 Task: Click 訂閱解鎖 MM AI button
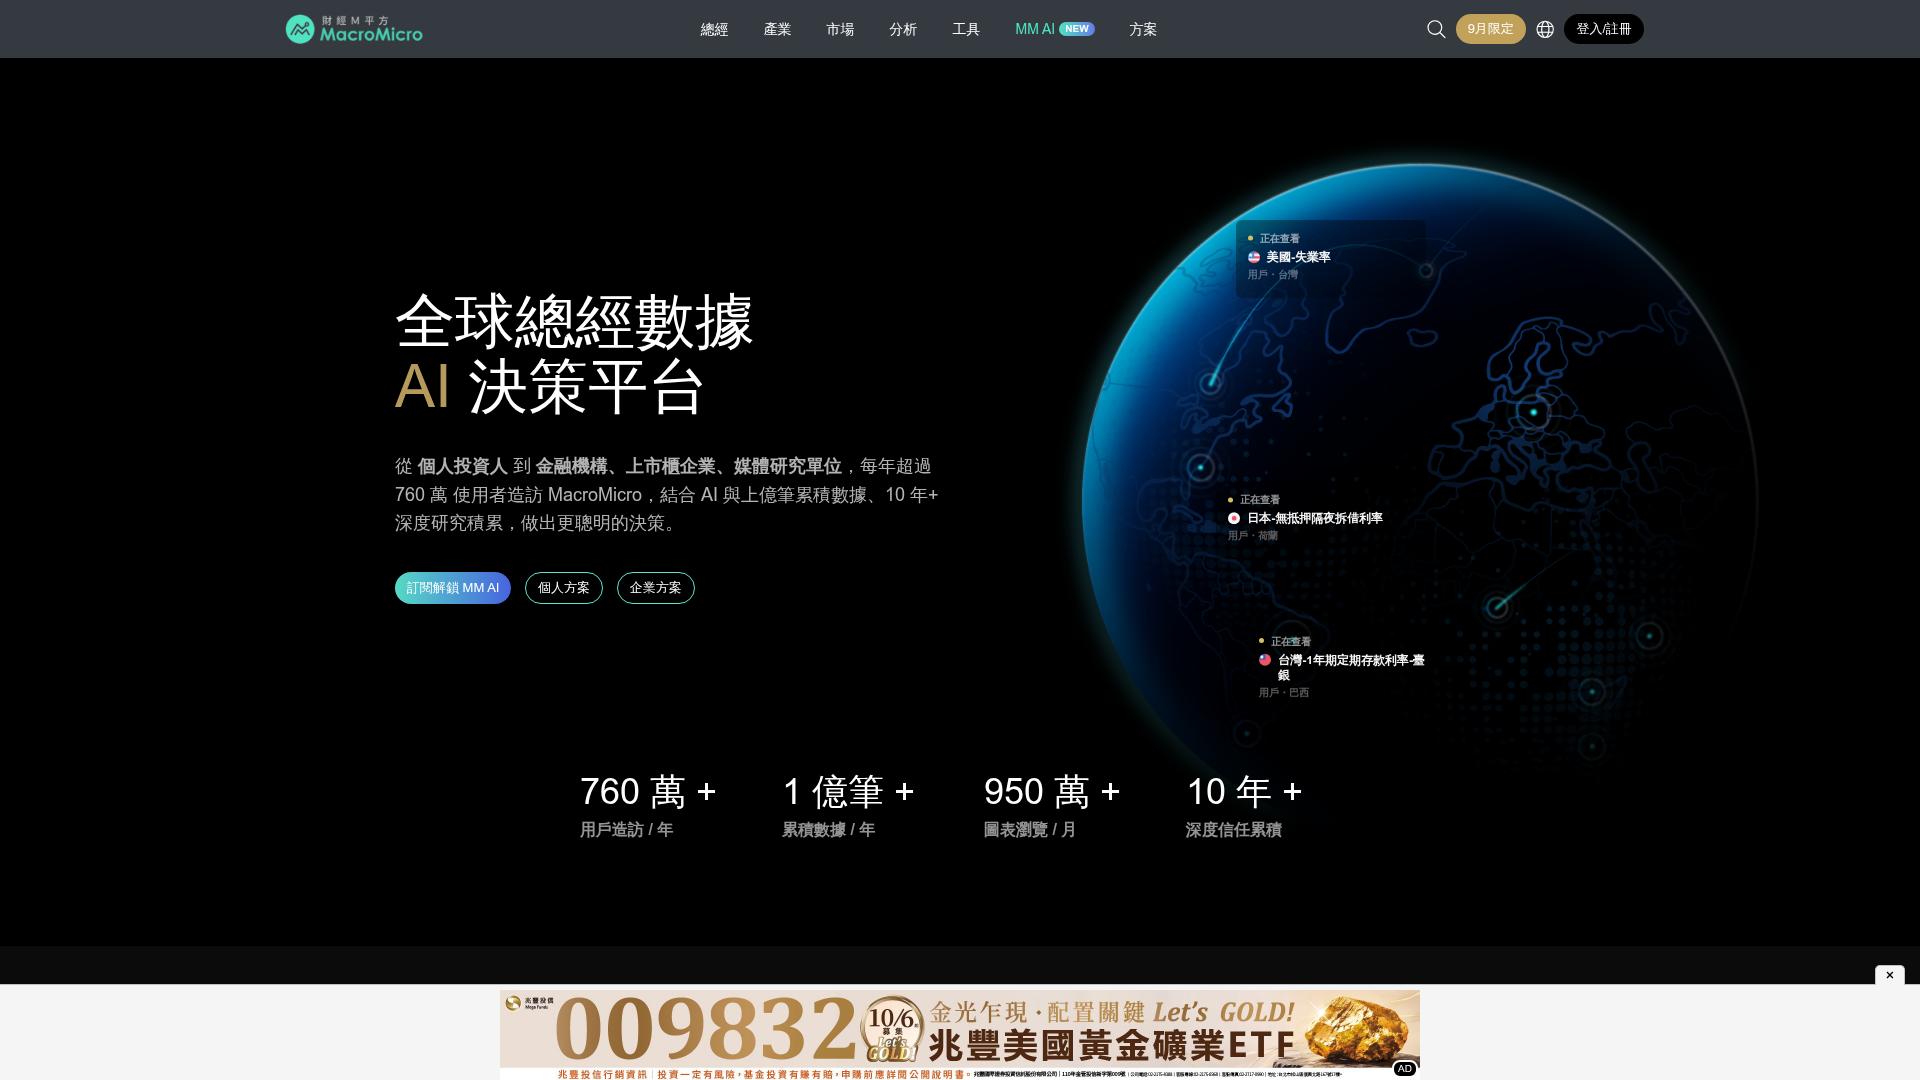pyautogui.click(x=452, y=588)
